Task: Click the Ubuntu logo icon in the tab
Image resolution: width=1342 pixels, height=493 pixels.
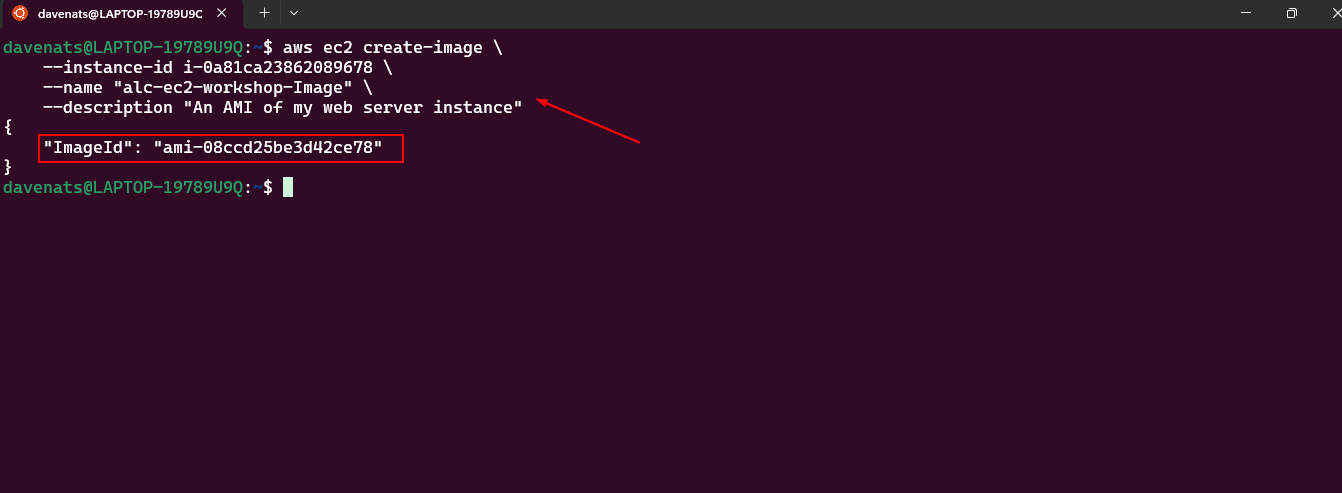Action: pos(19,14)
